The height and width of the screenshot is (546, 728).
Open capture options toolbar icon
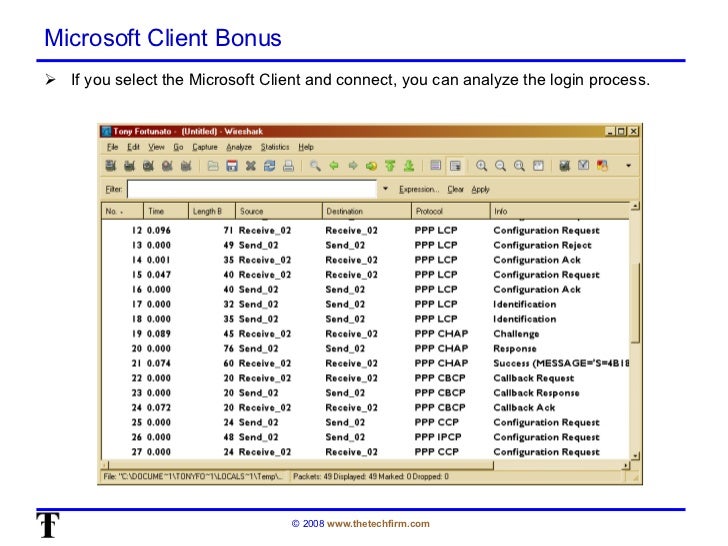tap(130, 166)
